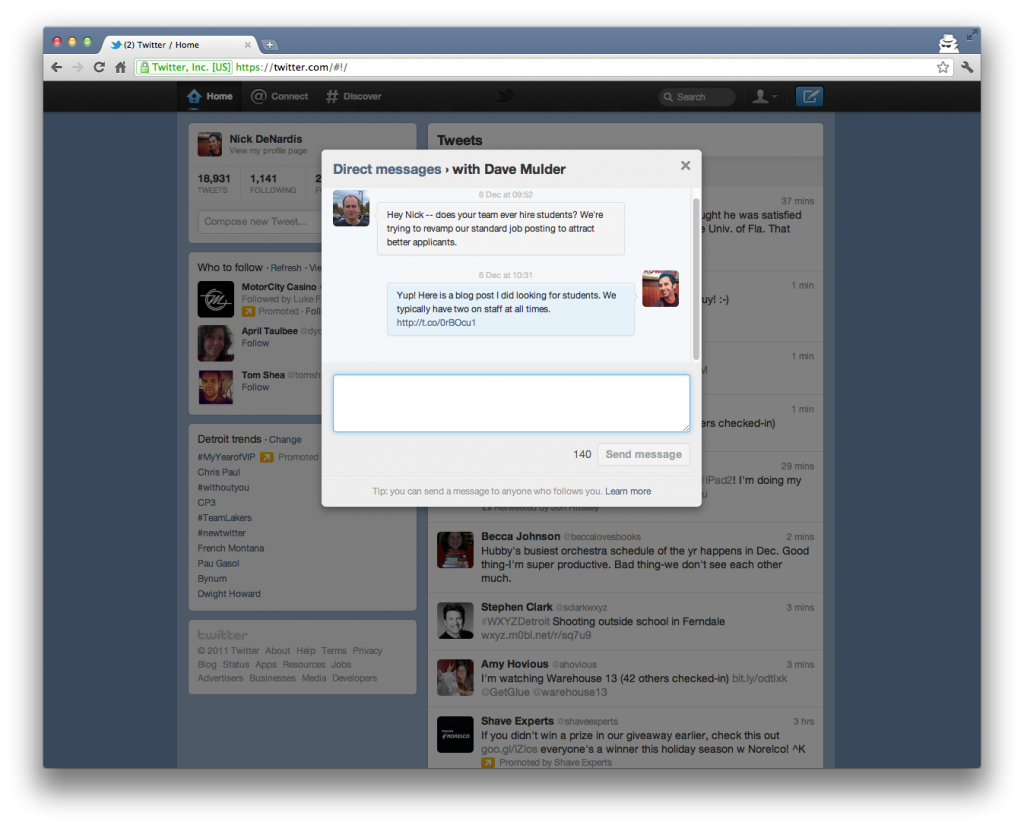Open the t.co/0rBOcu1 link
Viewport: 1024px width, 828px height.
click(x=436, y=323)
